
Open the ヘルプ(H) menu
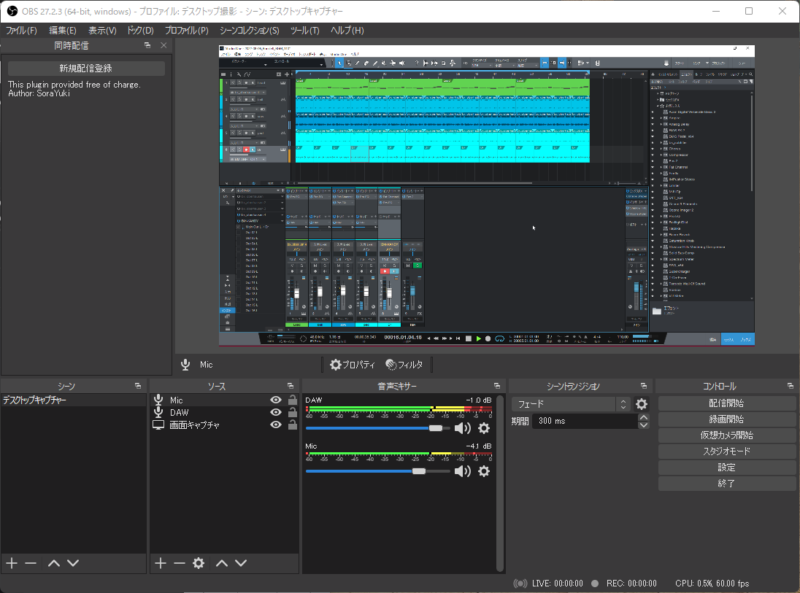point(347,31)
